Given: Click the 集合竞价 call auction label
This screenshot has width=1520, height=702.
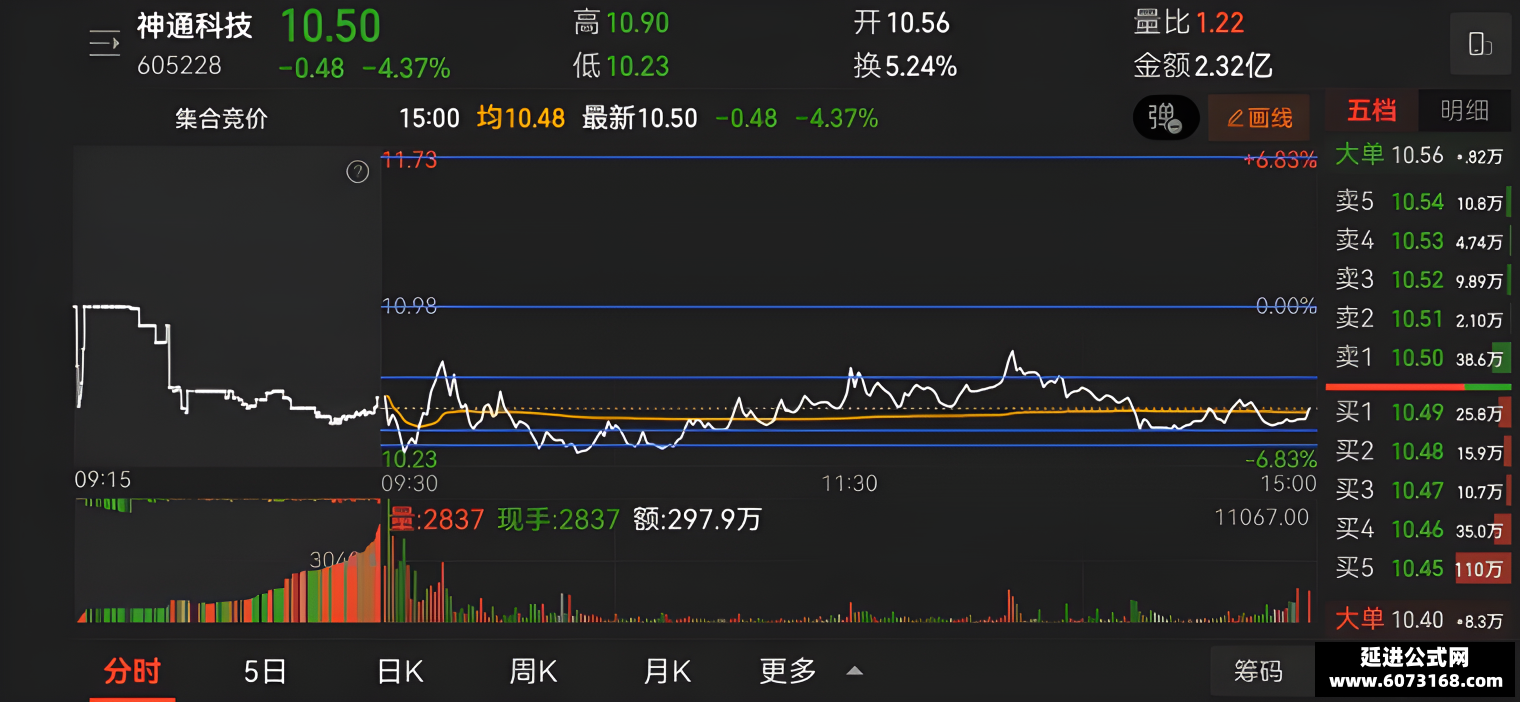Looking at the screenshot, I should (222, 119).
